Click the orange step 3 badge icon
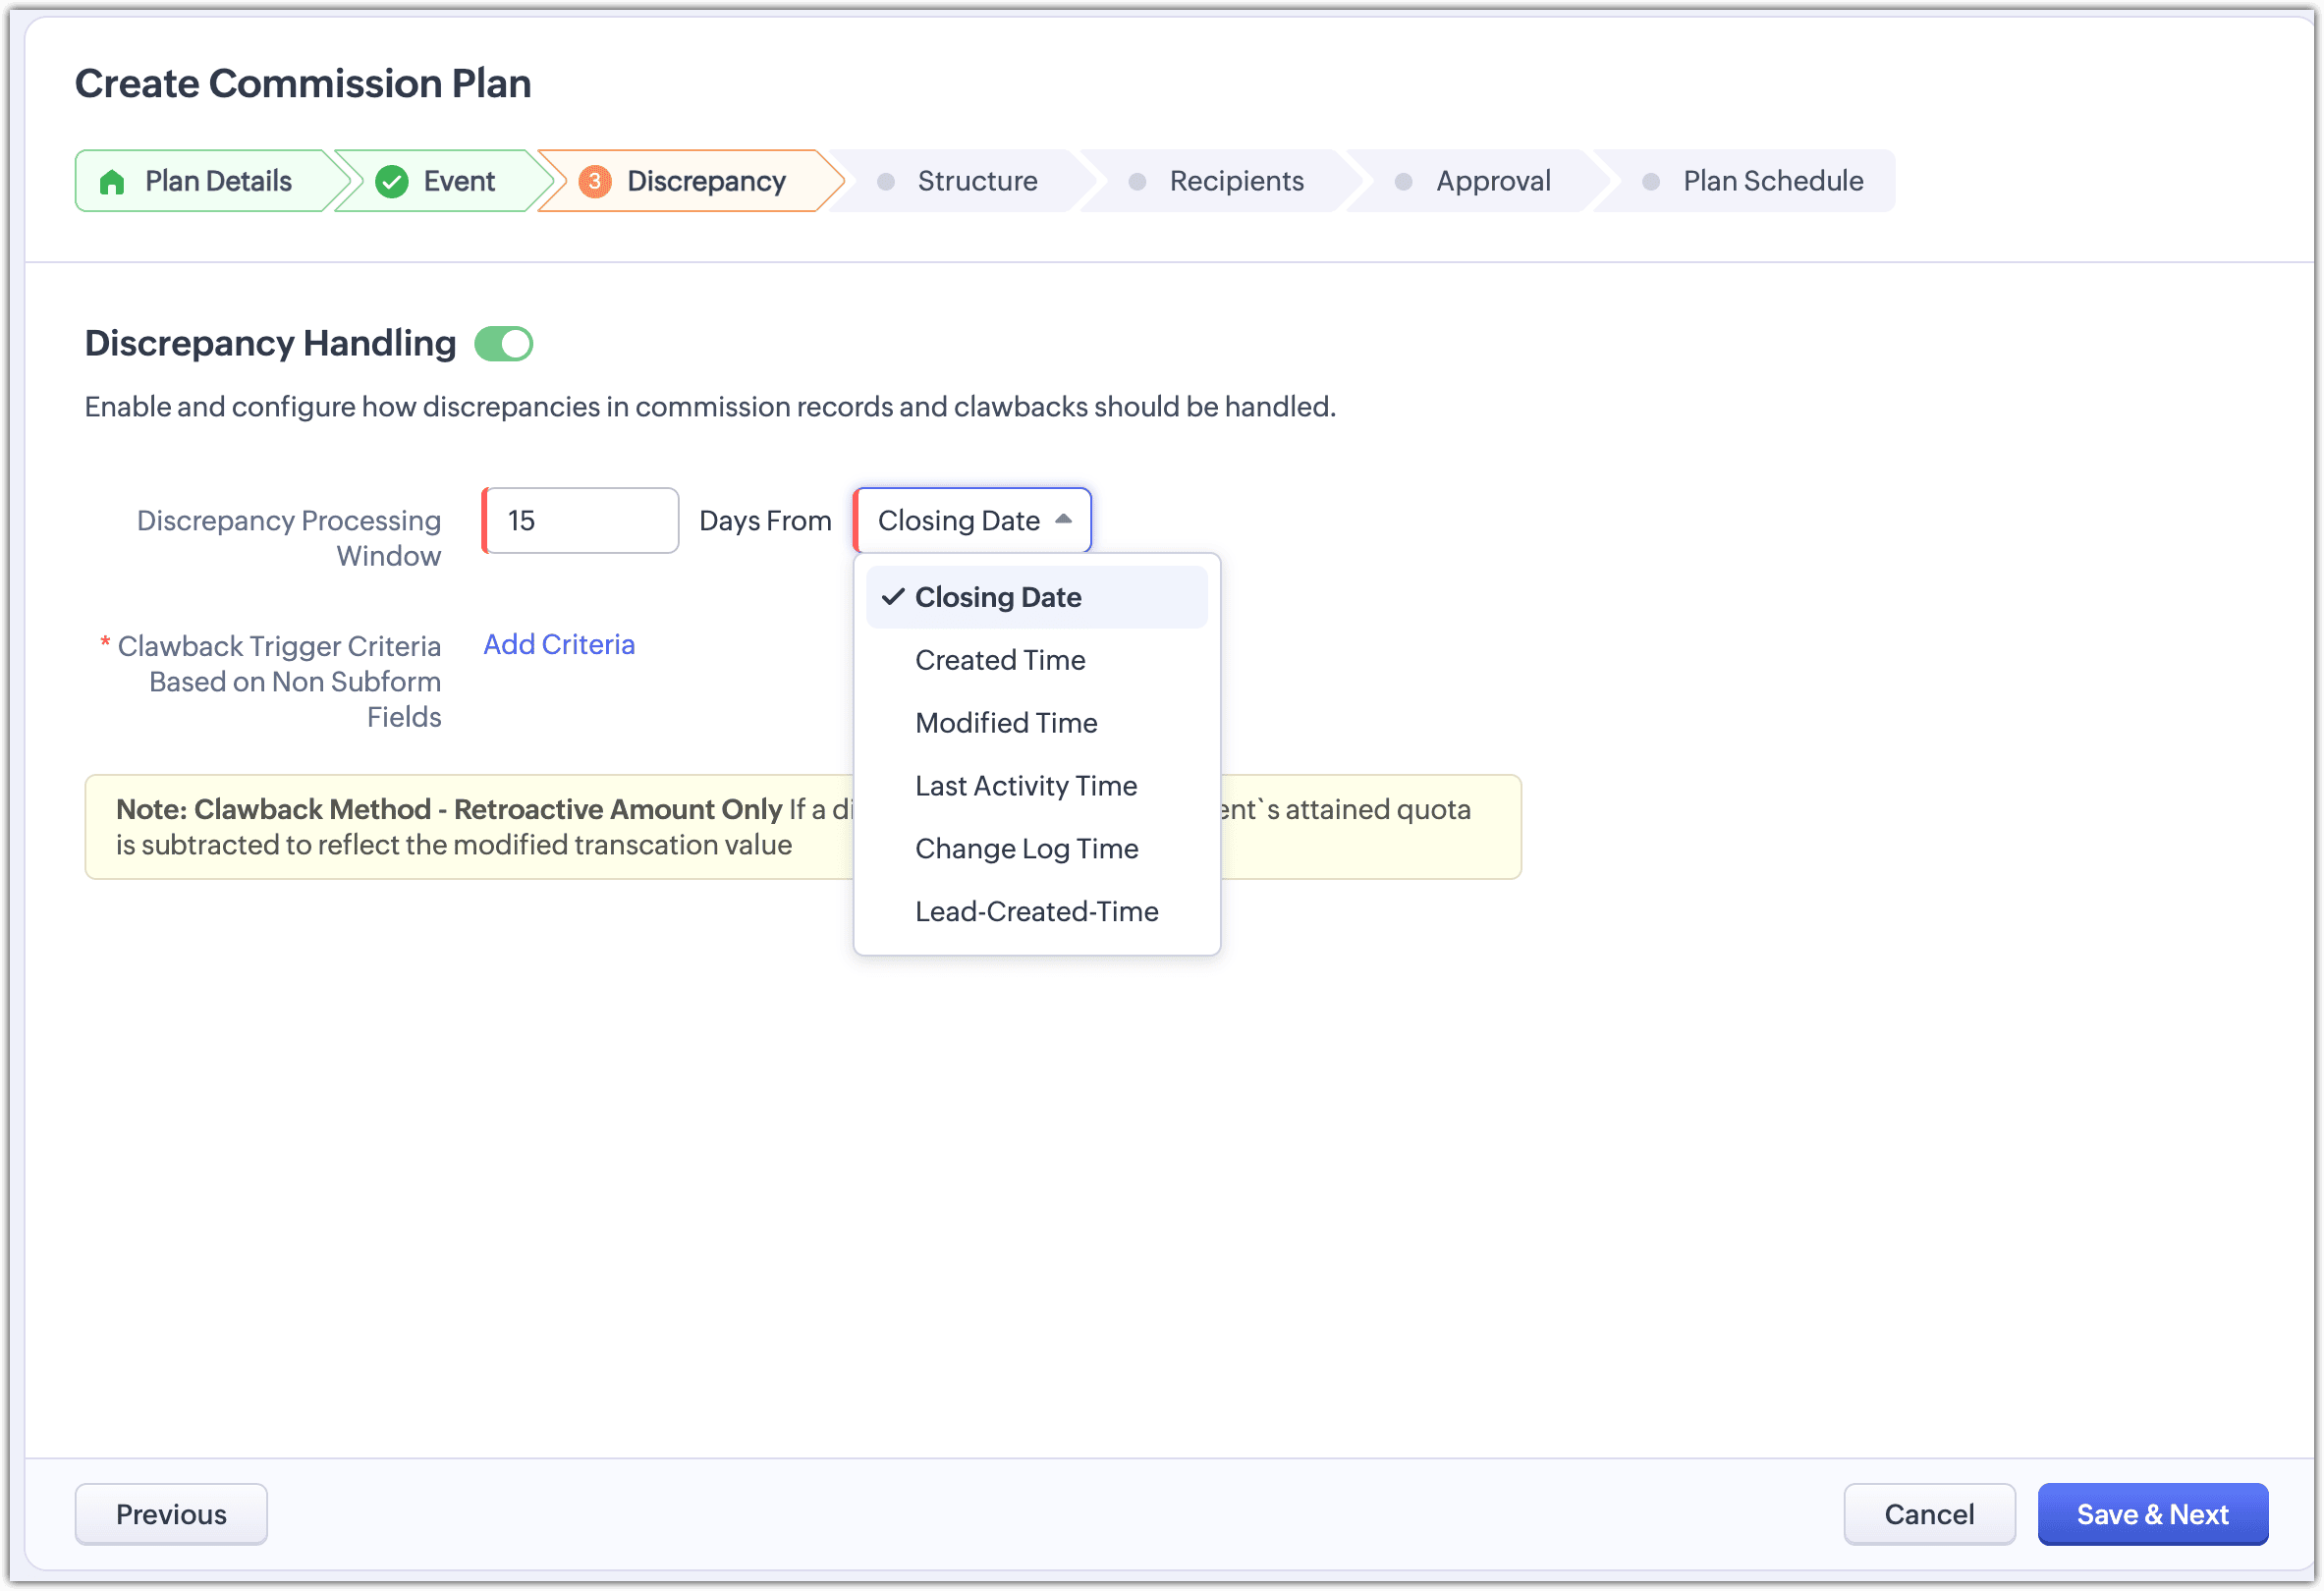 pos(595,182)
